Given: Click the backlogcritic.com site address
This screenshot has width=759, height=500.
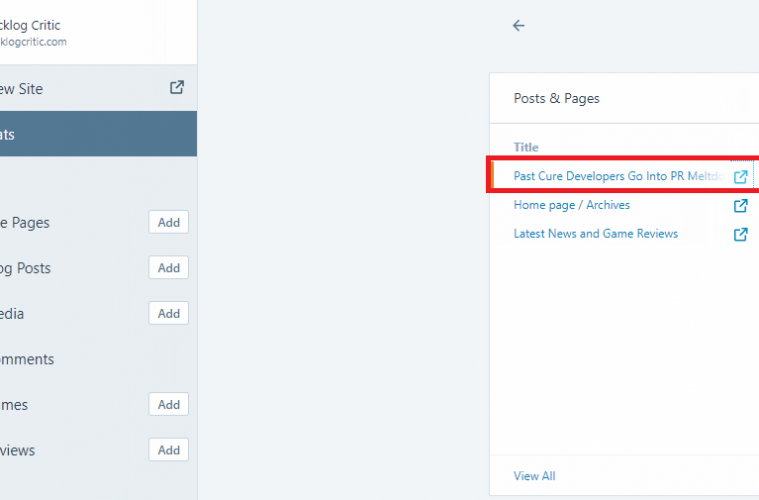Looking at the screenshot, I should [33, 42].
